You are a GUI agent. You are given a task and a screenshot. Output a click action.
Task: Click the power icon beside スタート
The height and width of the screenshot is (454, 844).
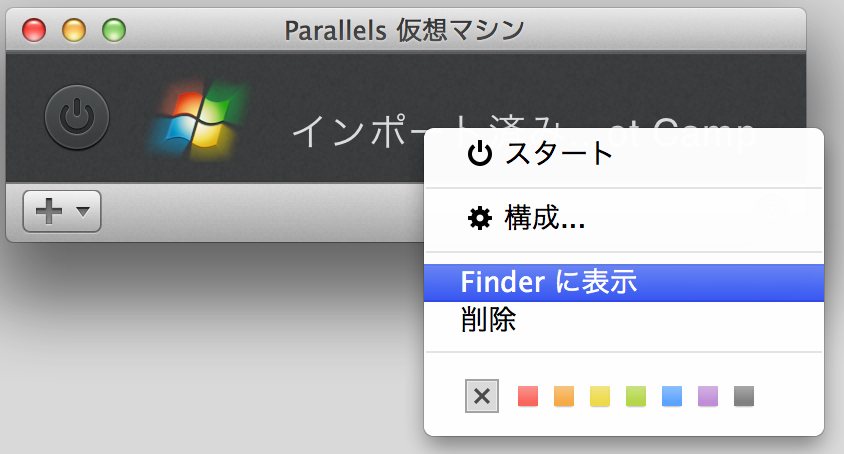[x=480, y=154]
